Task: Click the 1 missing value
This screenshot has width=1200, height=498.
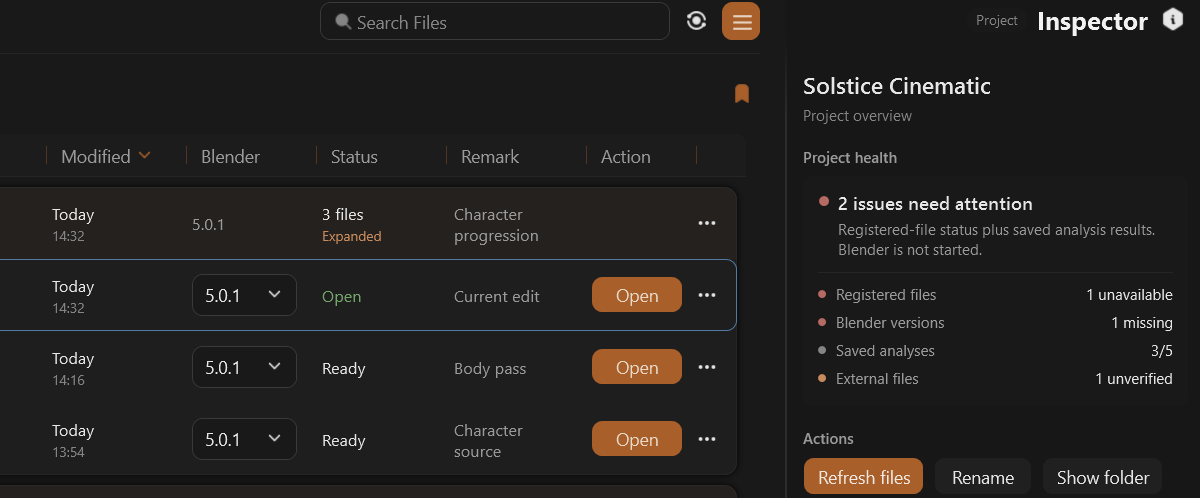Action: (x=1142, y=323)
